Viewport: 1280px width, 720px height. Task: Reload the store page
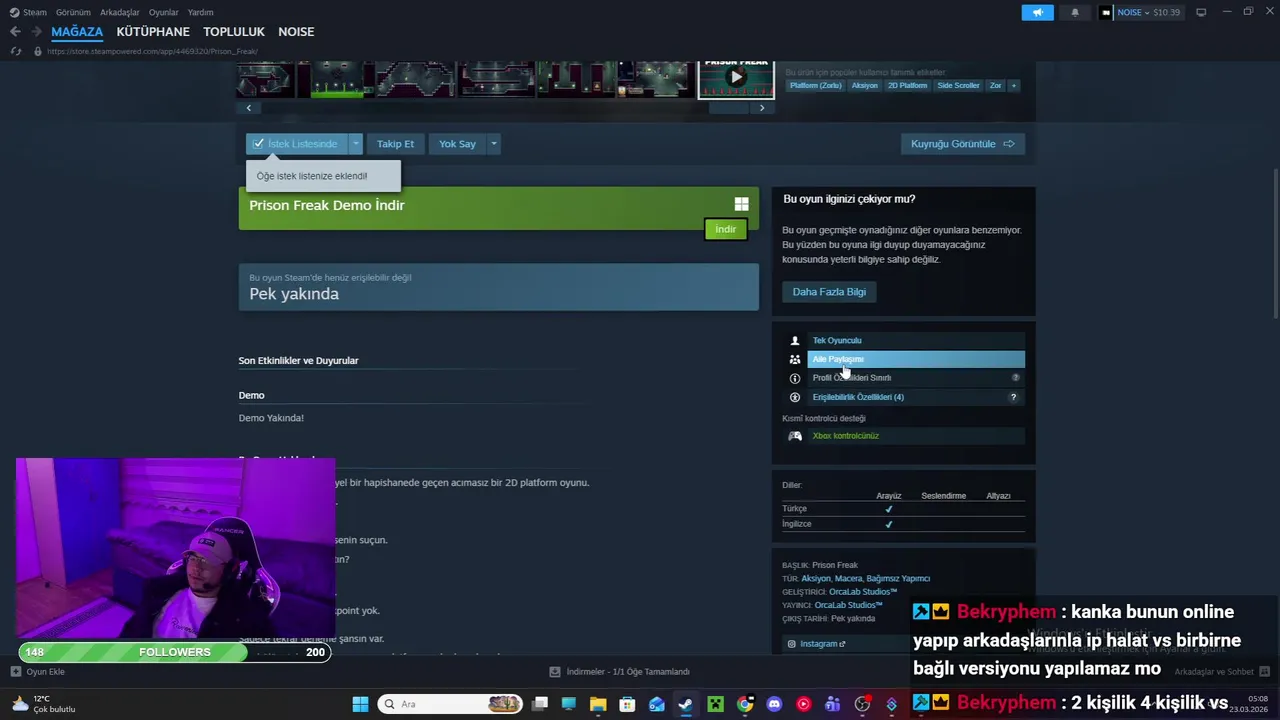15,51
